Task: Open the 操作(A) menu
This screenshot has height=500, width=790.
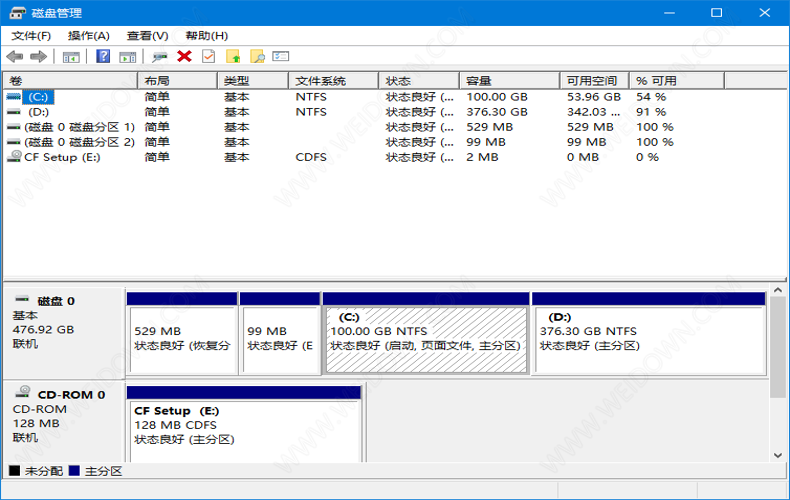Action: (88, 36)
